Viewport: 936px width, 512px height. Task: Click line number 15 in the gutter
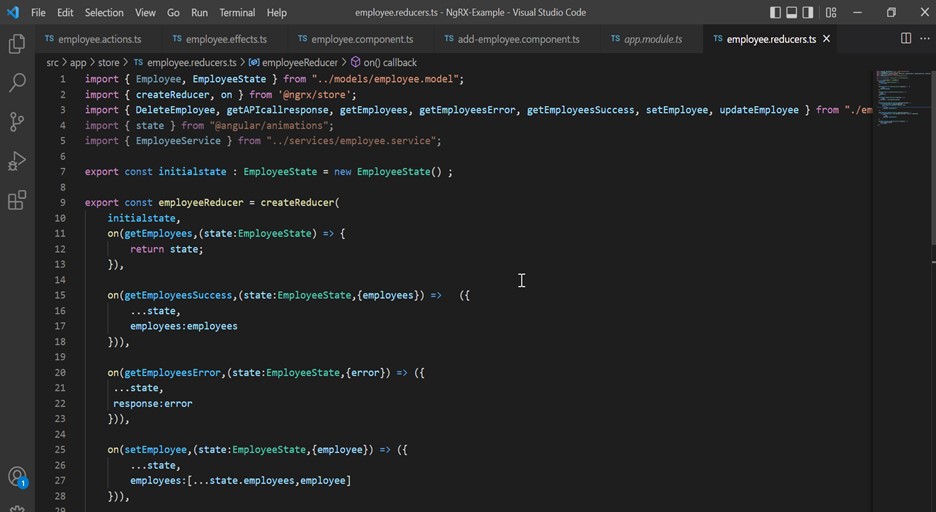pyautogui.click(x=60, y=295)
